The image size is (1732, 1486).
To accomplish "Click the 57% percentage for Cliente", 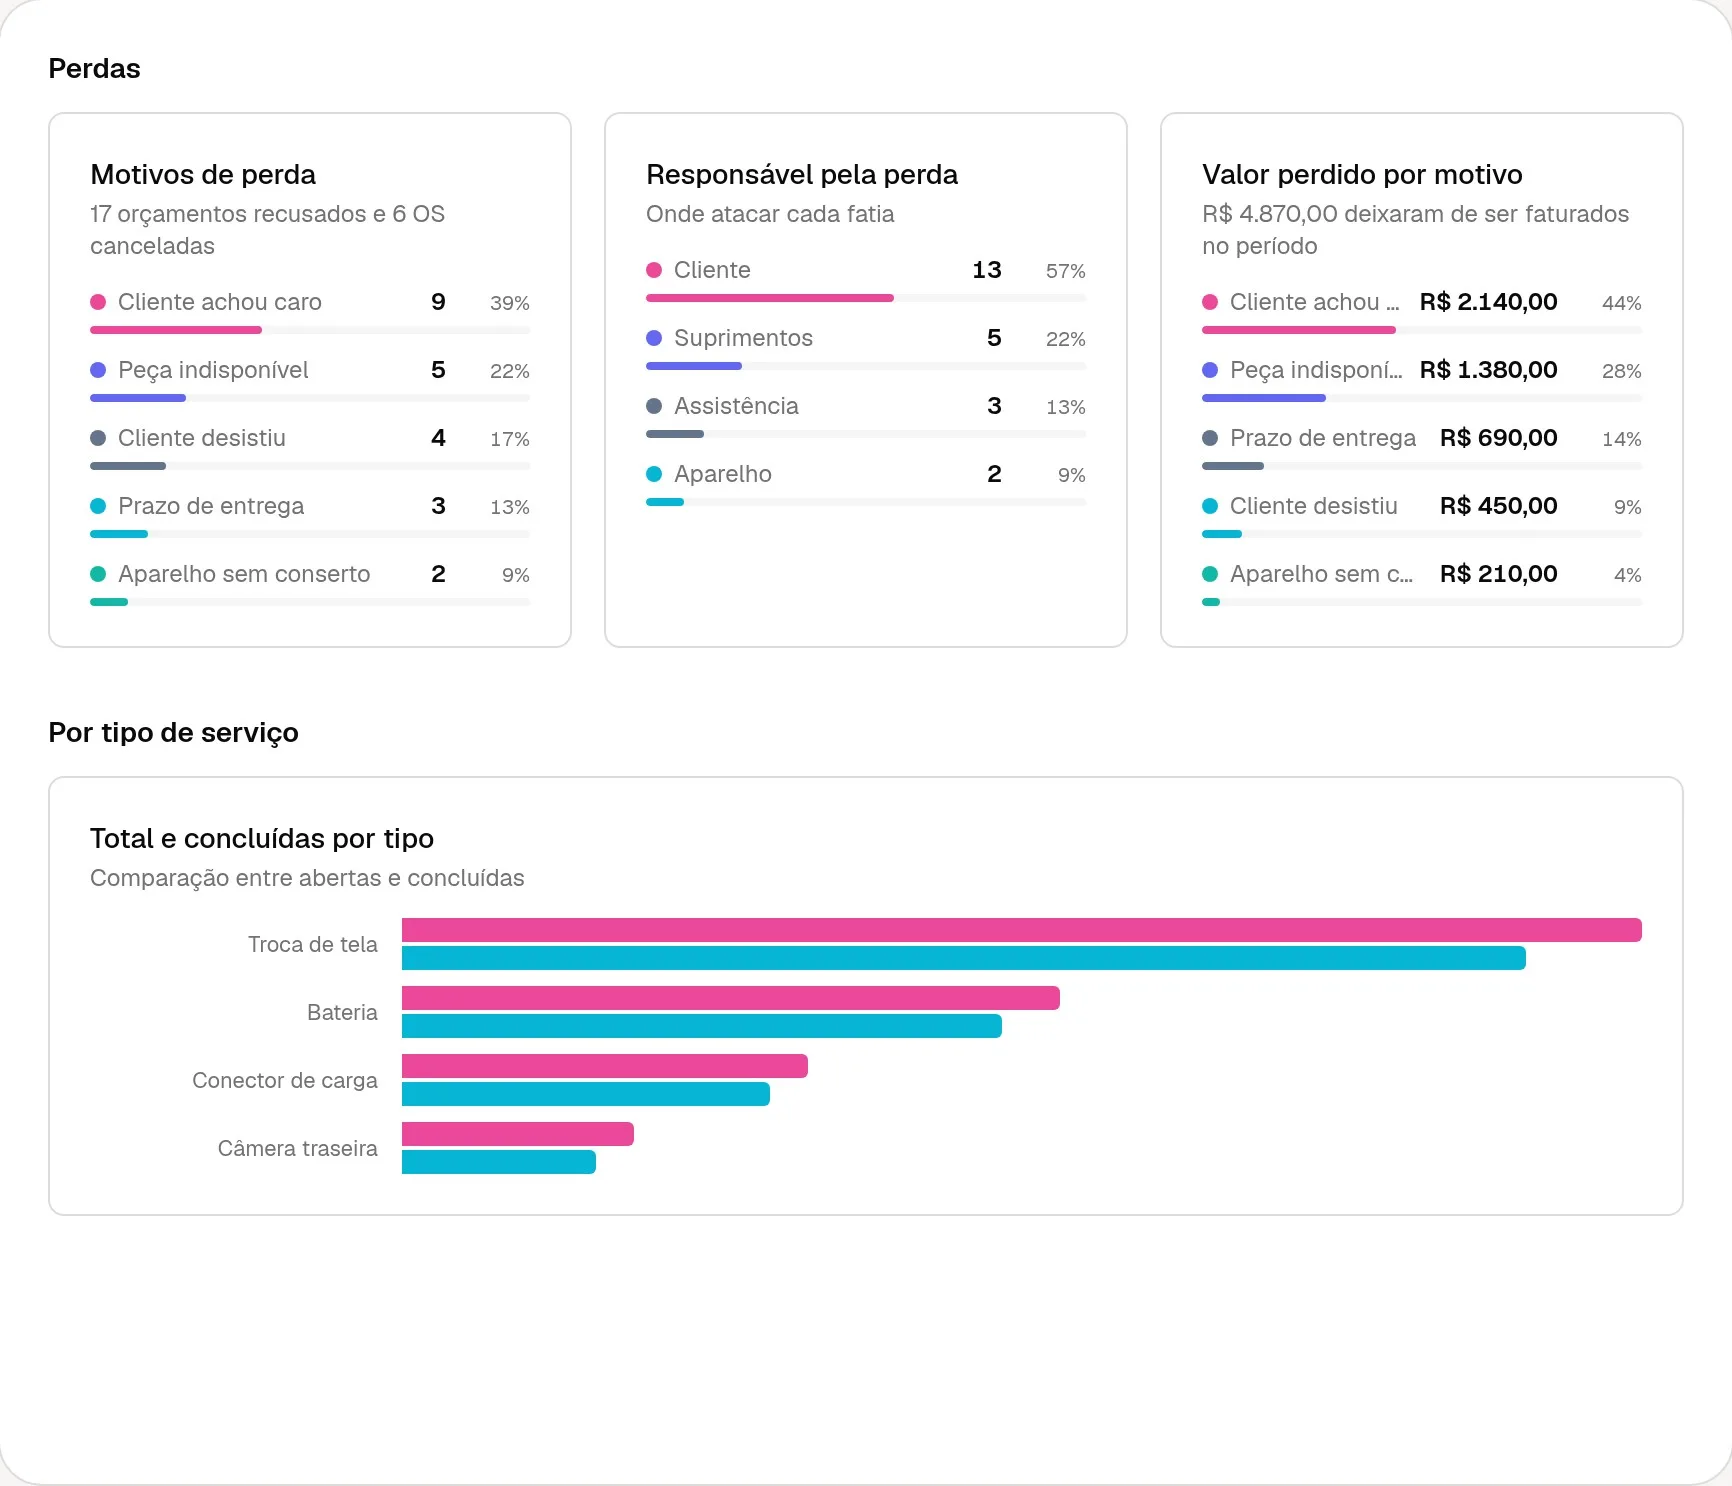I will click(1065, 271).
